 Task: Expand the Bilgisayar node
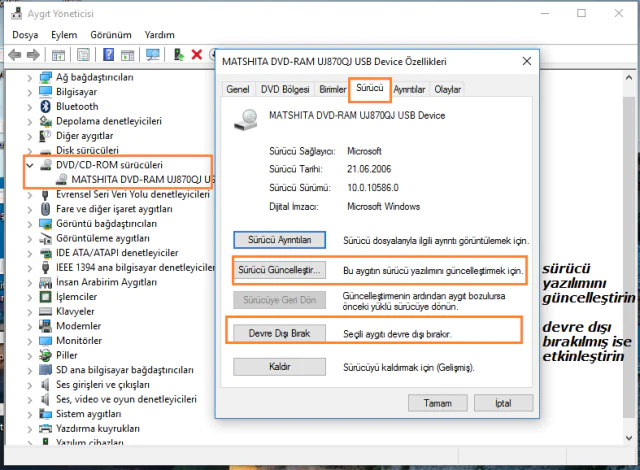29,92
